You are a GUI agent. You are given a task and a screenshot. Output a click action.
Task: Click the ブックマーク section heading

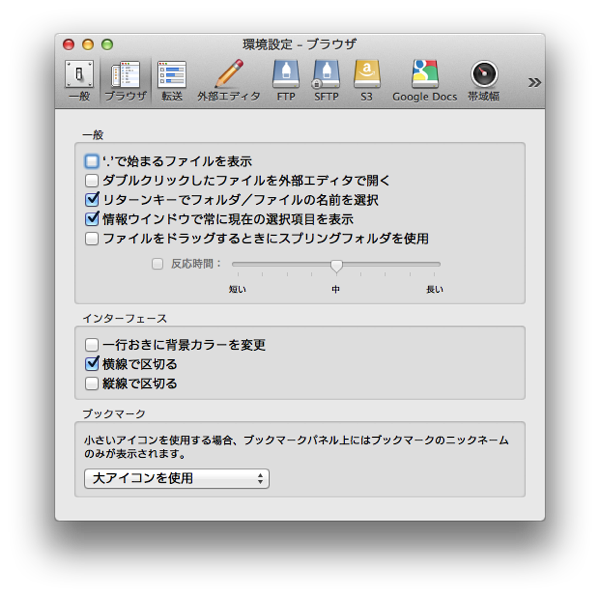click(x=114, y=414)
